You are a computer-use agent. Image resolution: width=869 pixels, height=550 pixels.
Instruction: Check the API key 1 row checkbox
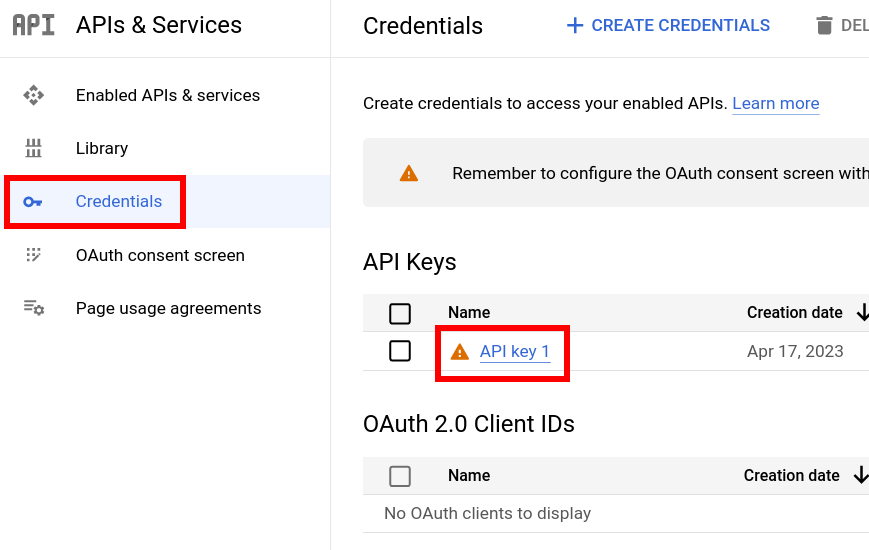point(400,351)
